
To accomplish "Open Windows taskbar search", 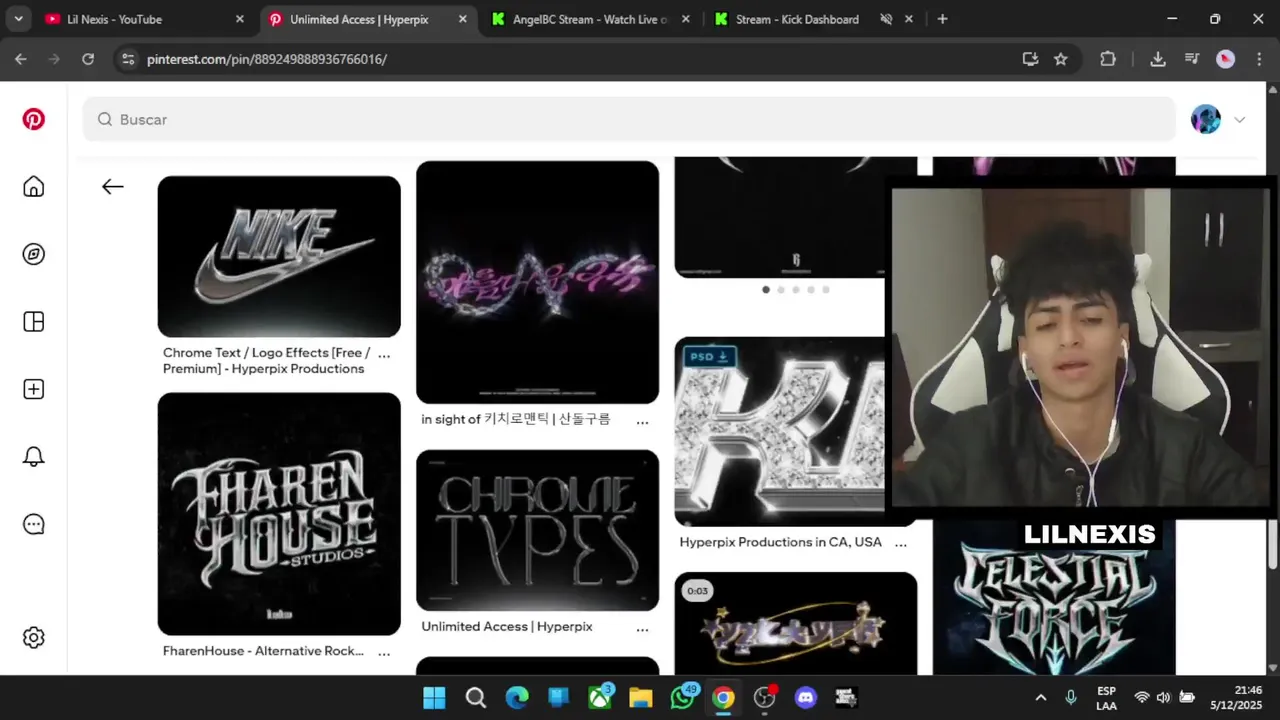I will 476,698.
